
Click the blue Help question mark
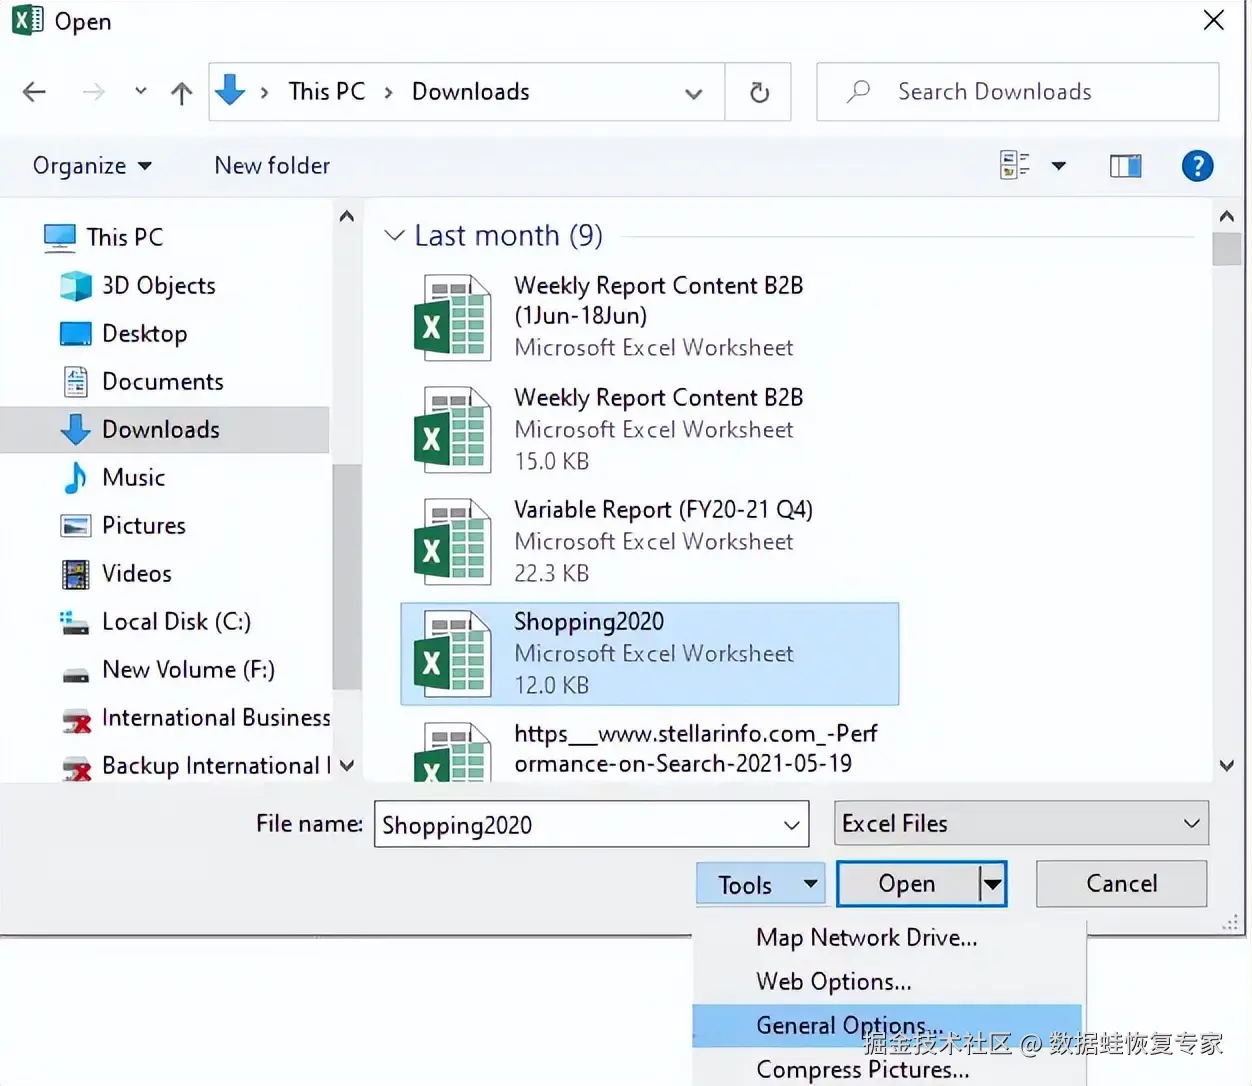[1197, 165]
